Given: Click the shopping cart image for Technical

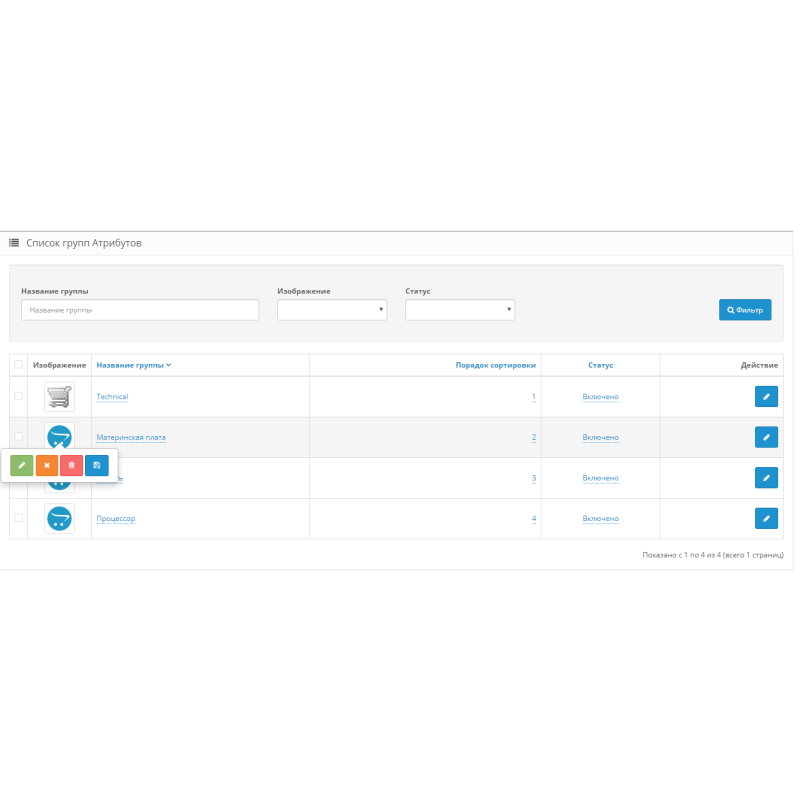Looking at the screenshot, I should (x=60, y=397).
